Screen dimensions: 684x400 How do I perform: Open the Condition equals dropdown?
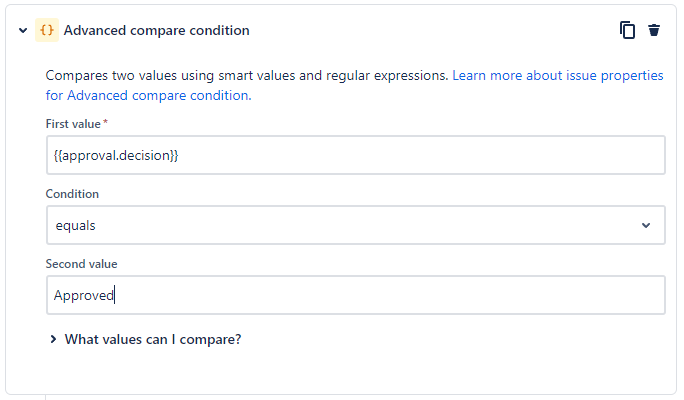click(356, 225)
